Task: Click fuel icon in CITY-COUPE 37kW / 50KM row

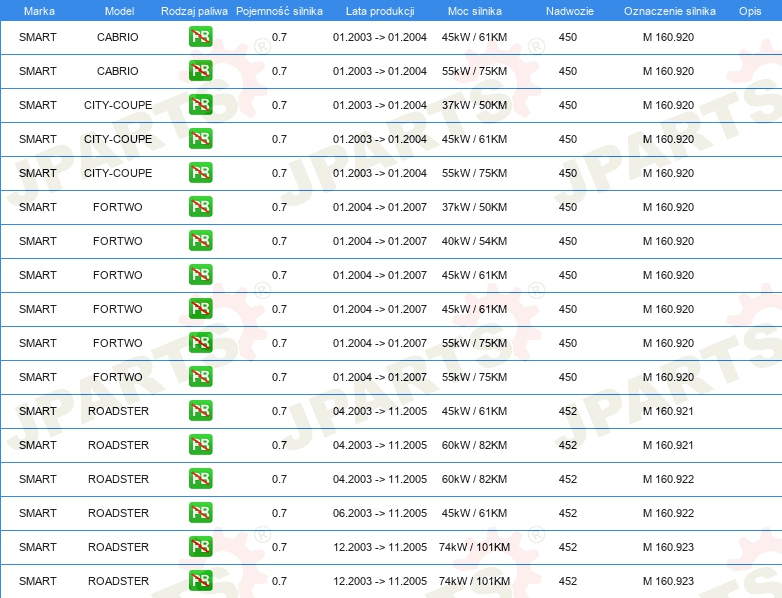Action: tap(200, 106)
